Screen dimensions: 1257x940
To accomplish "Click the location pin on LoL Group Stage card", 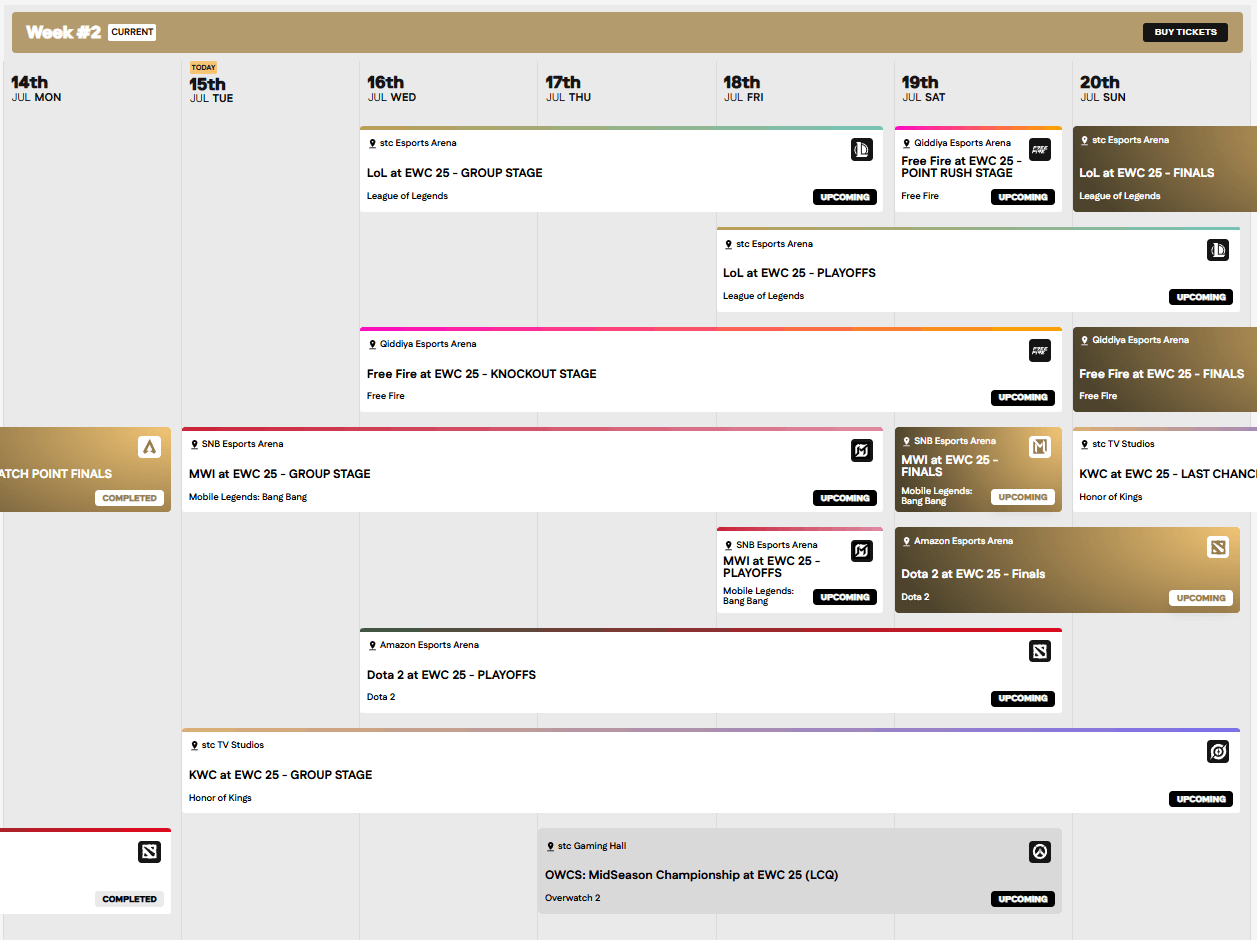I will pyautogui.click(x=372, y=143).
